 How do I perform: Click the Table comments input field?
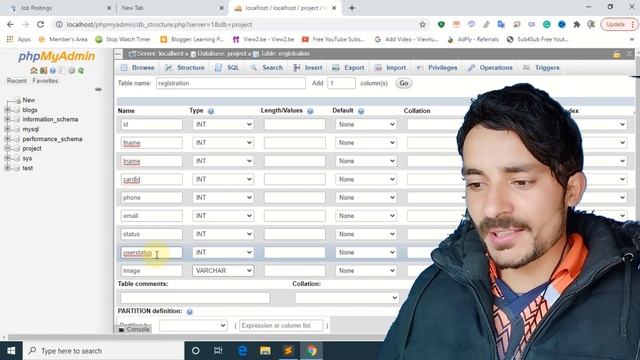(x=195, y=298)
